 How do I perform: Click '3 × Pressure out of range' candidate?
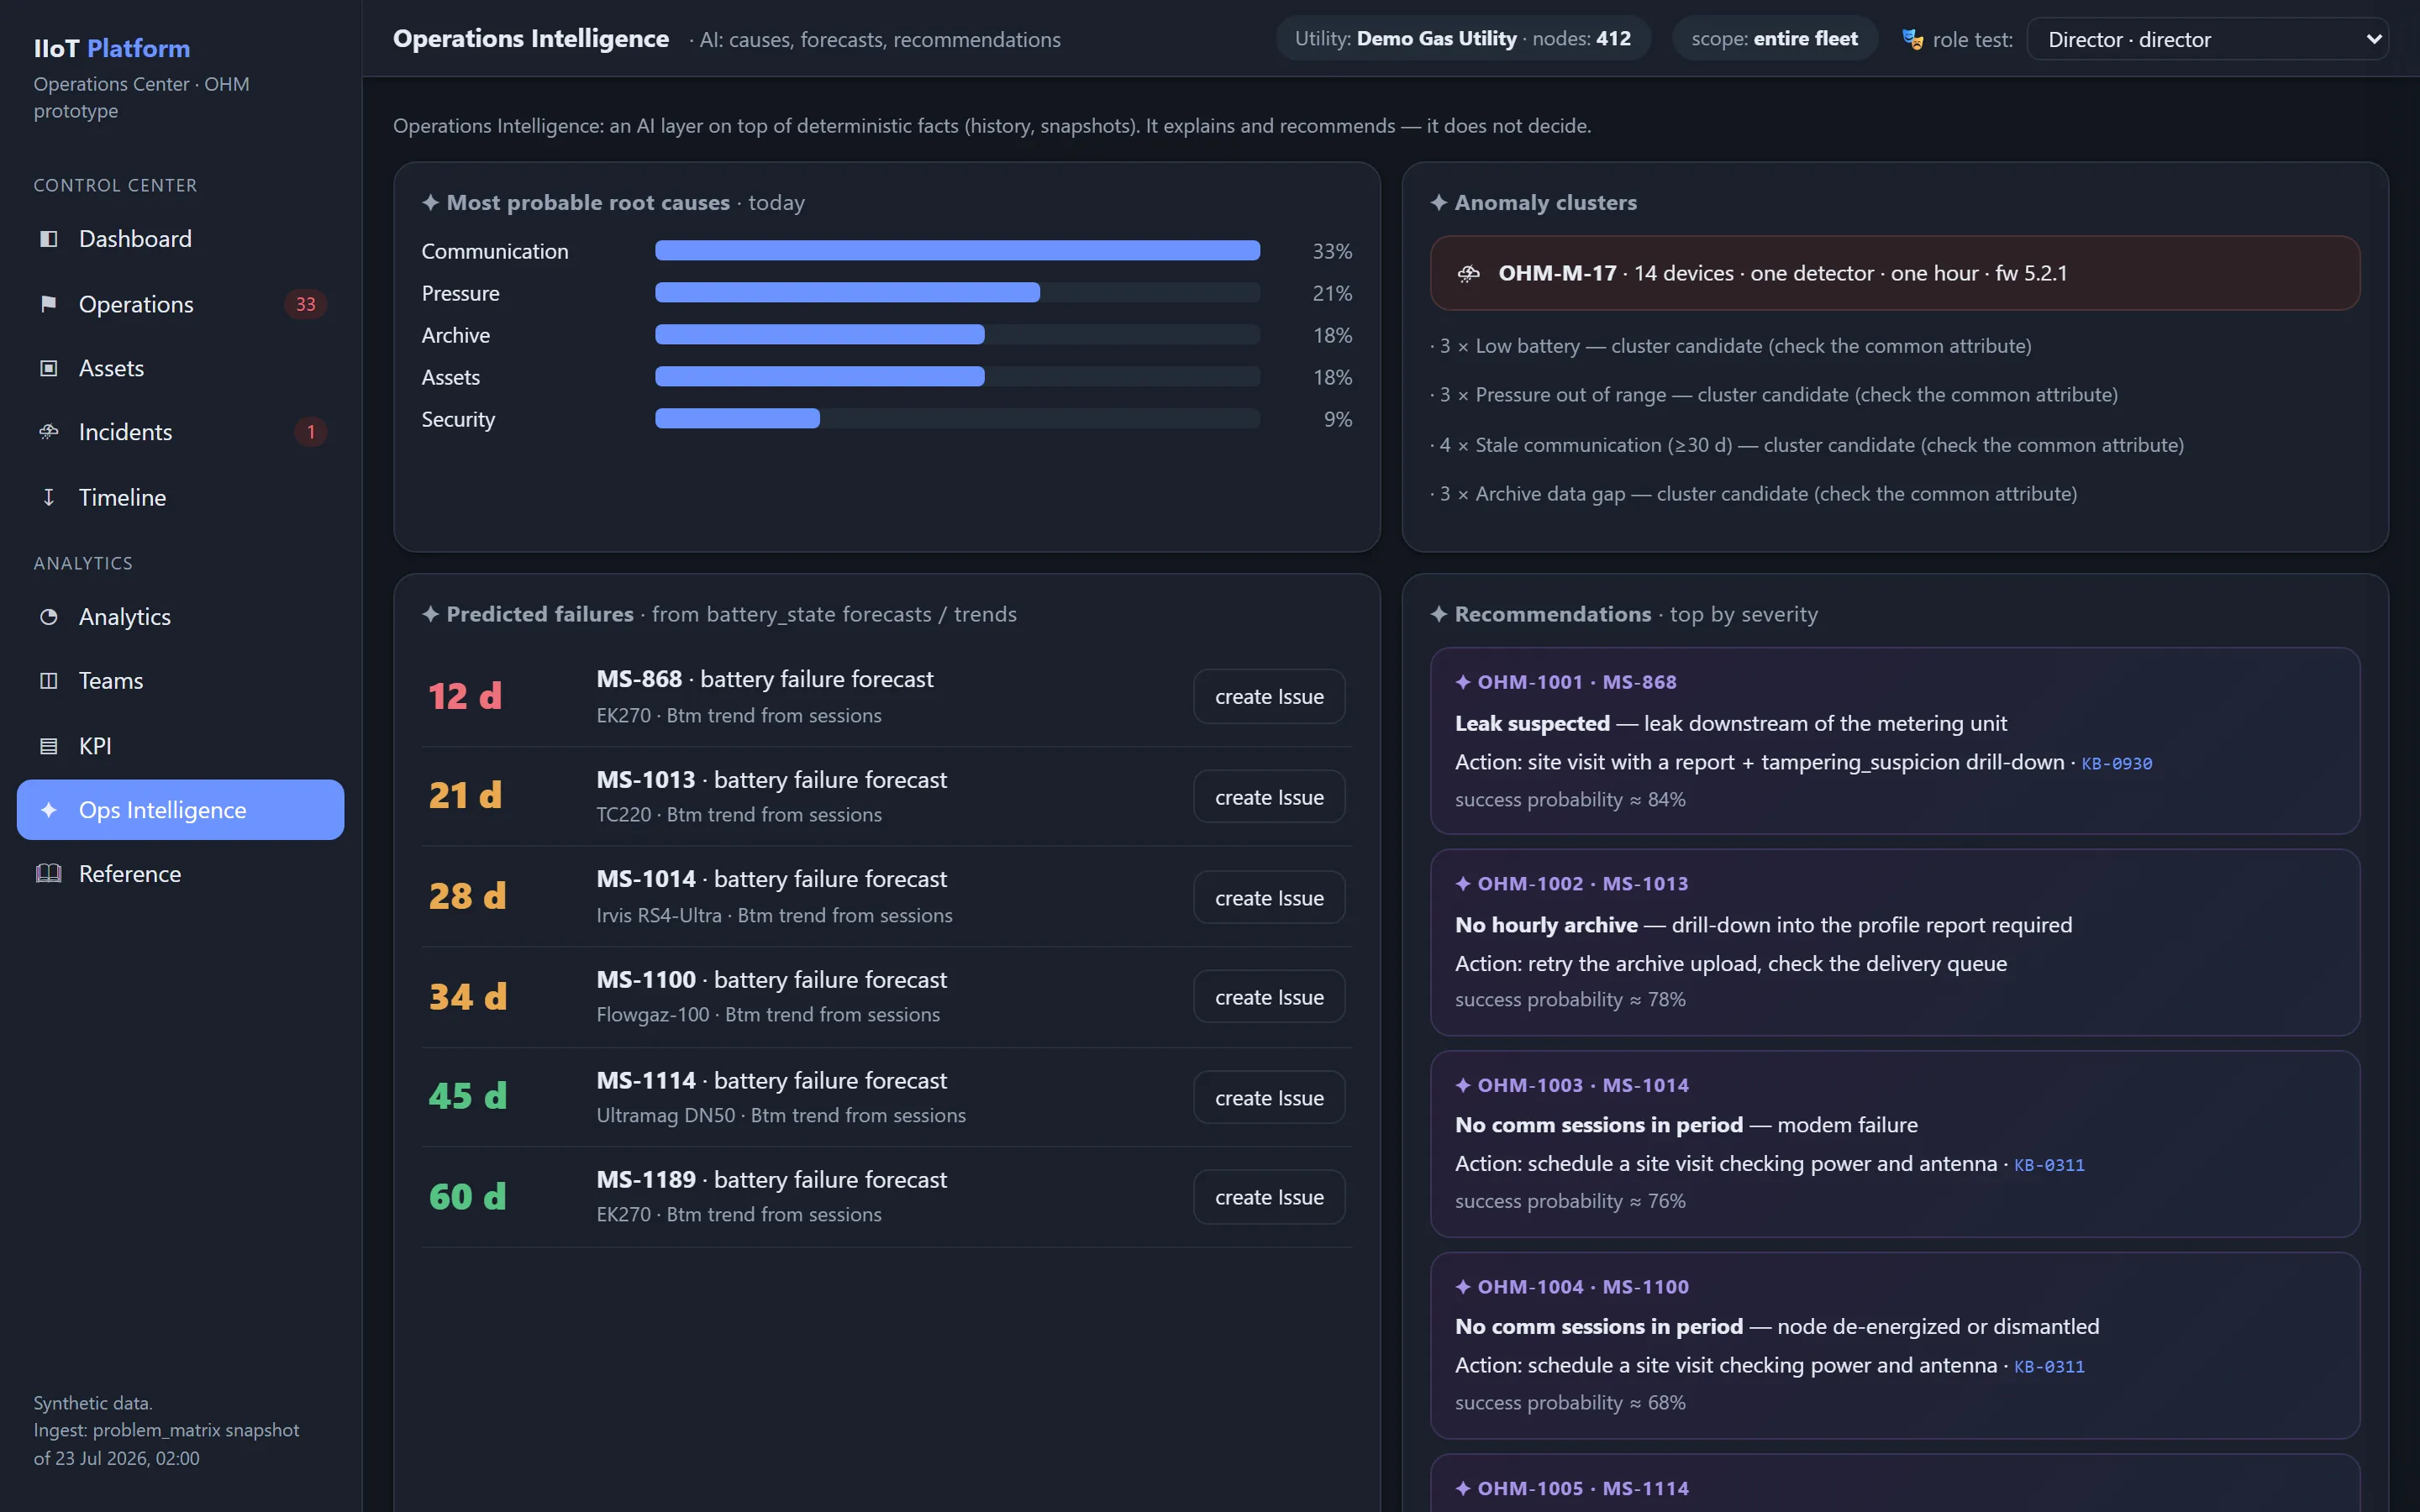click(1774, 395)
